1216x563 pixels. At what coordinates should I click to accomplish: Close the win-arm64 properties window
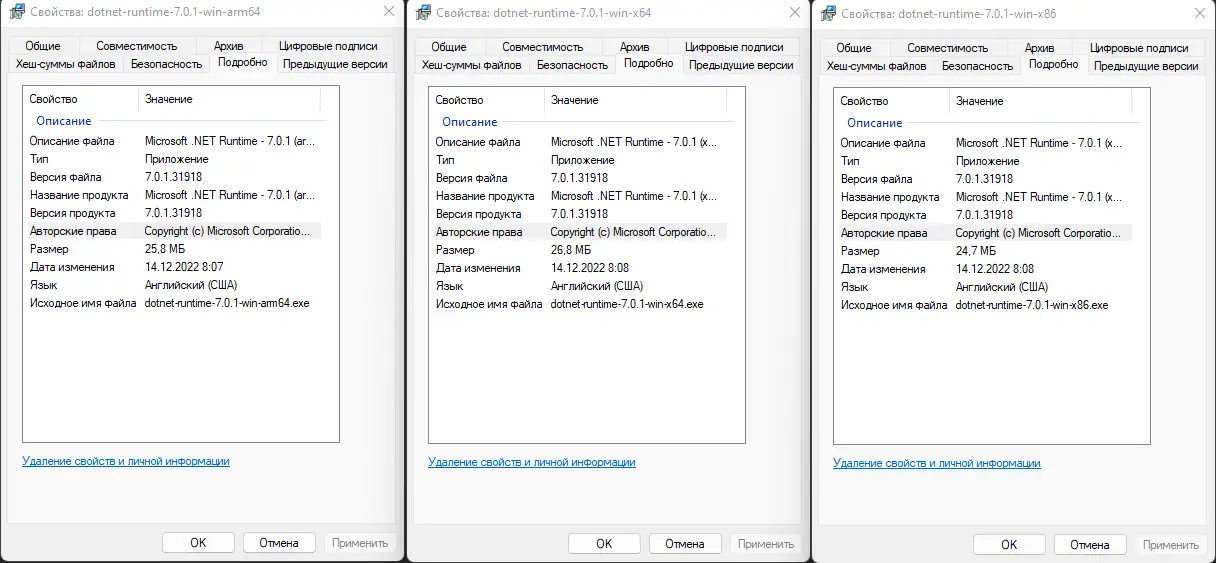387,13
